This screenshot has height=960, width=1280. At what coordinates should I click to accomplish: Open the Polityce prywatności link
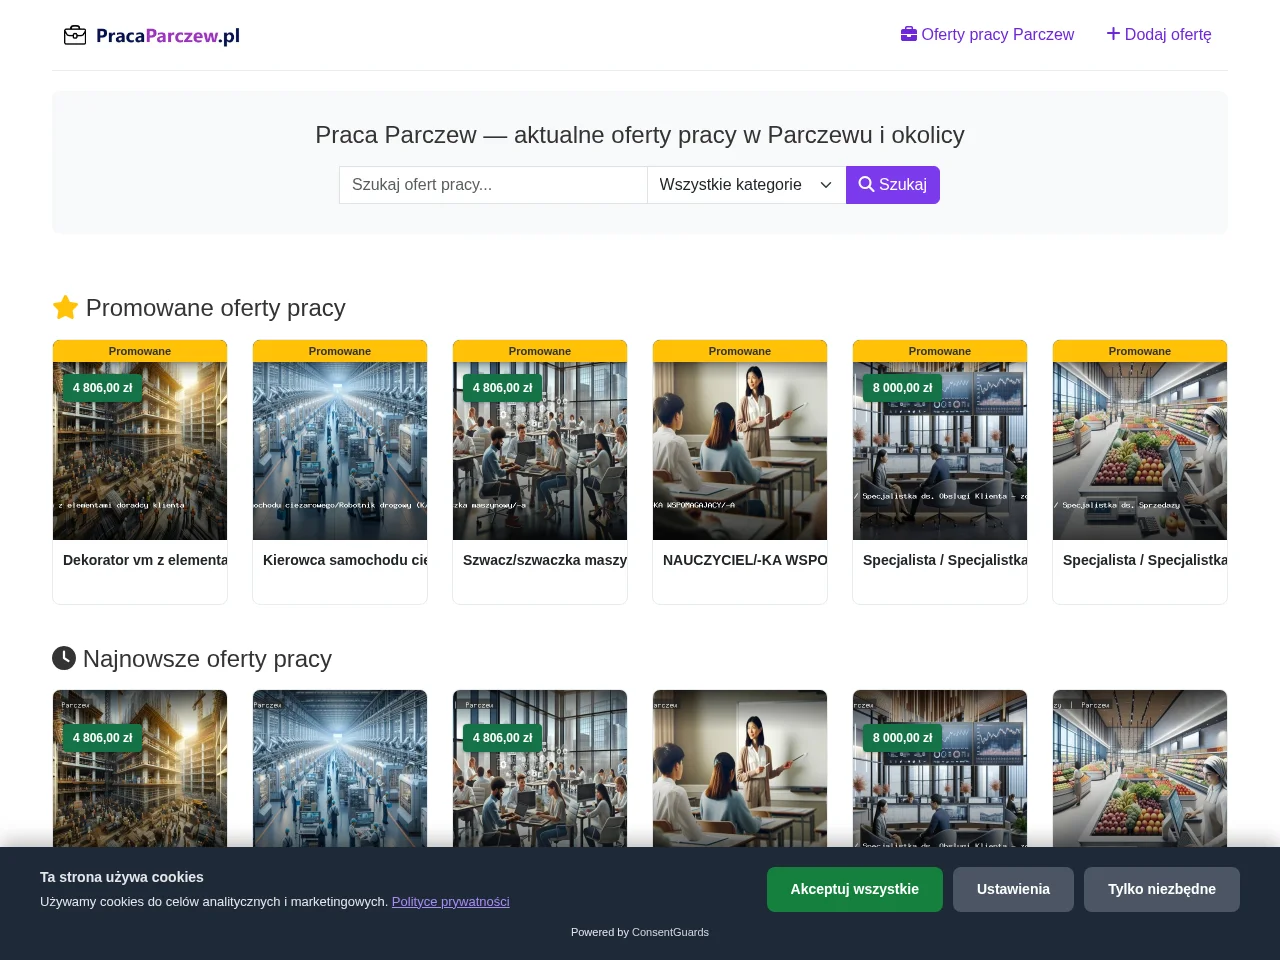coord(451,902)
